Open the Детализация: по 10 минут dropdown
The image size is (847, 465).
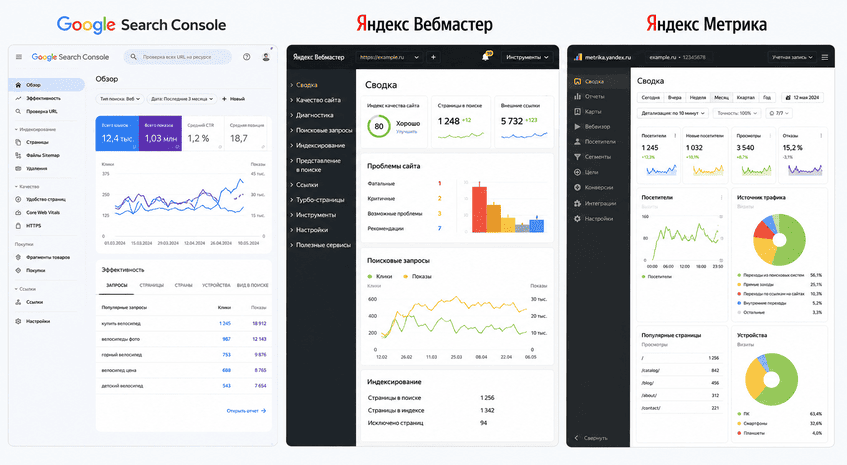(673, 113)
